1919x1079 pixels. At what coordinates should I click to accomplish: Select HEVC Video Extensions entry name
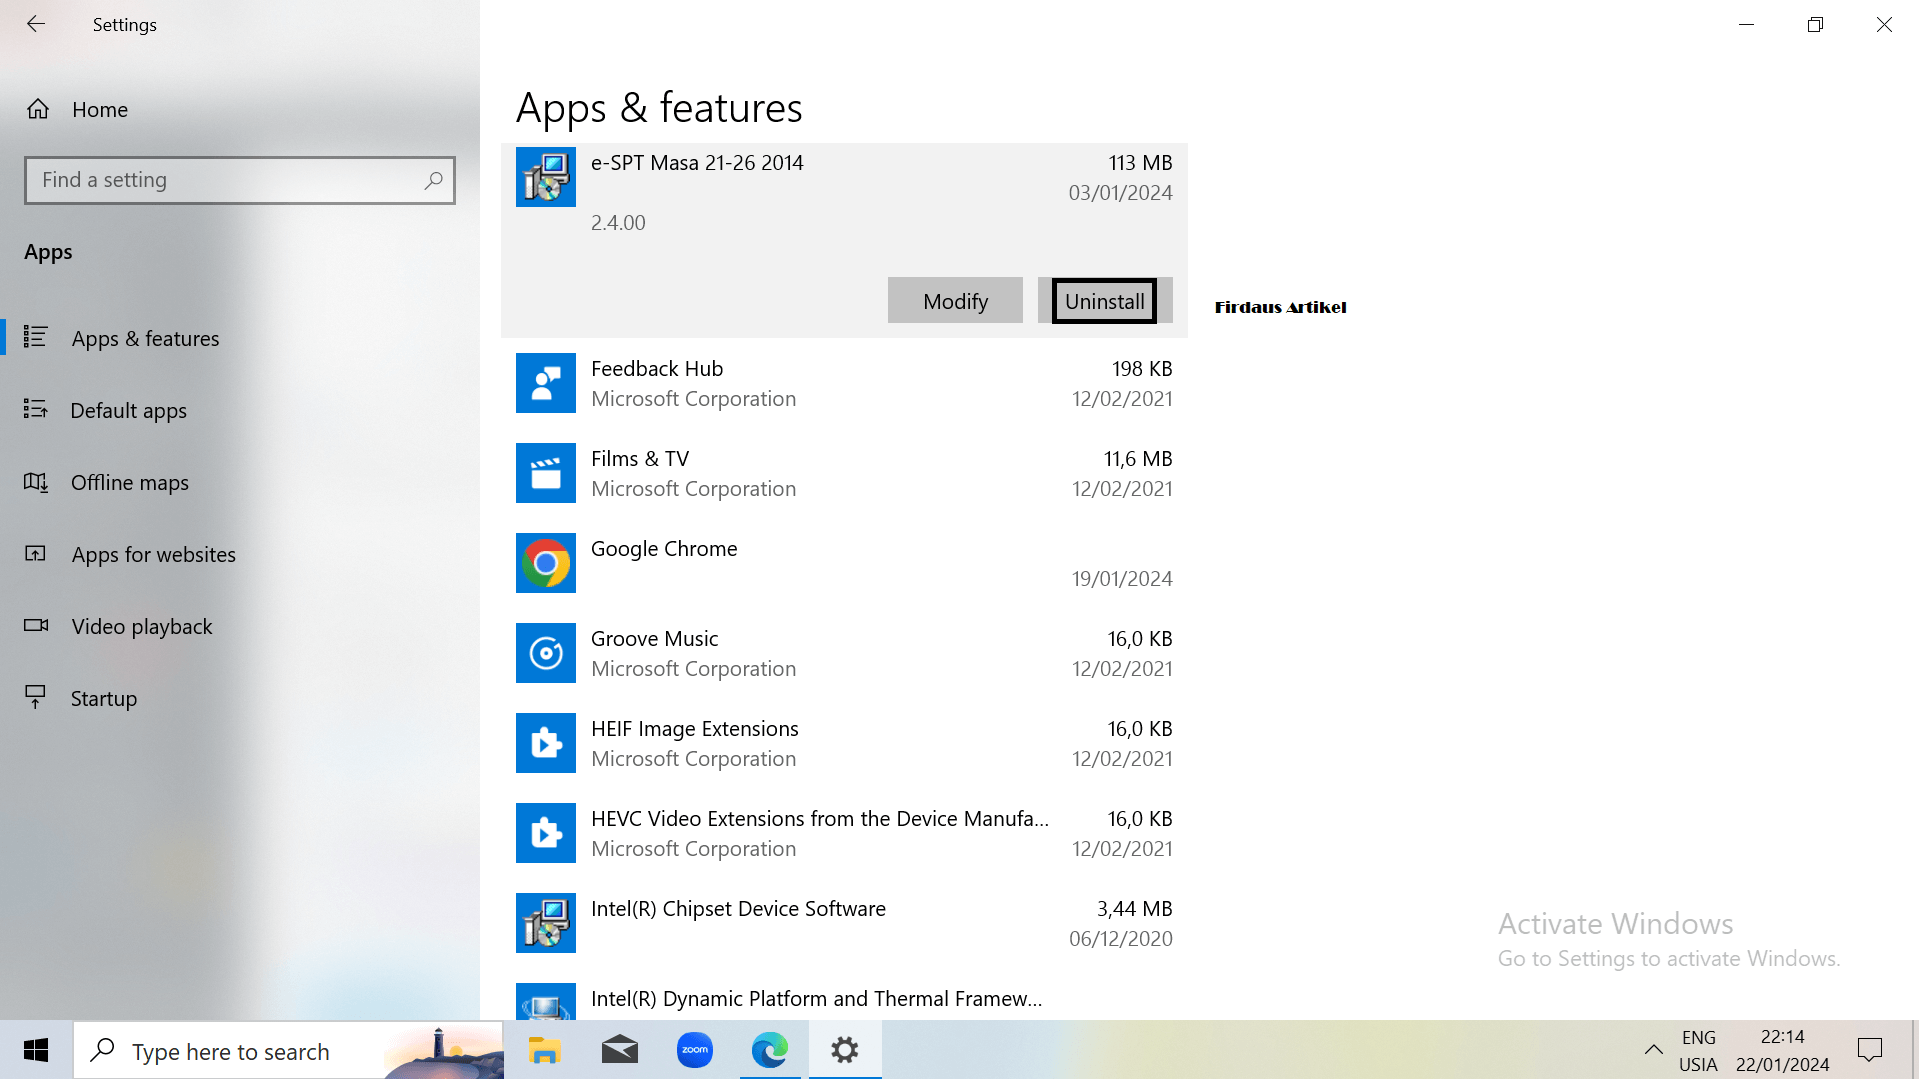[820, 819]
